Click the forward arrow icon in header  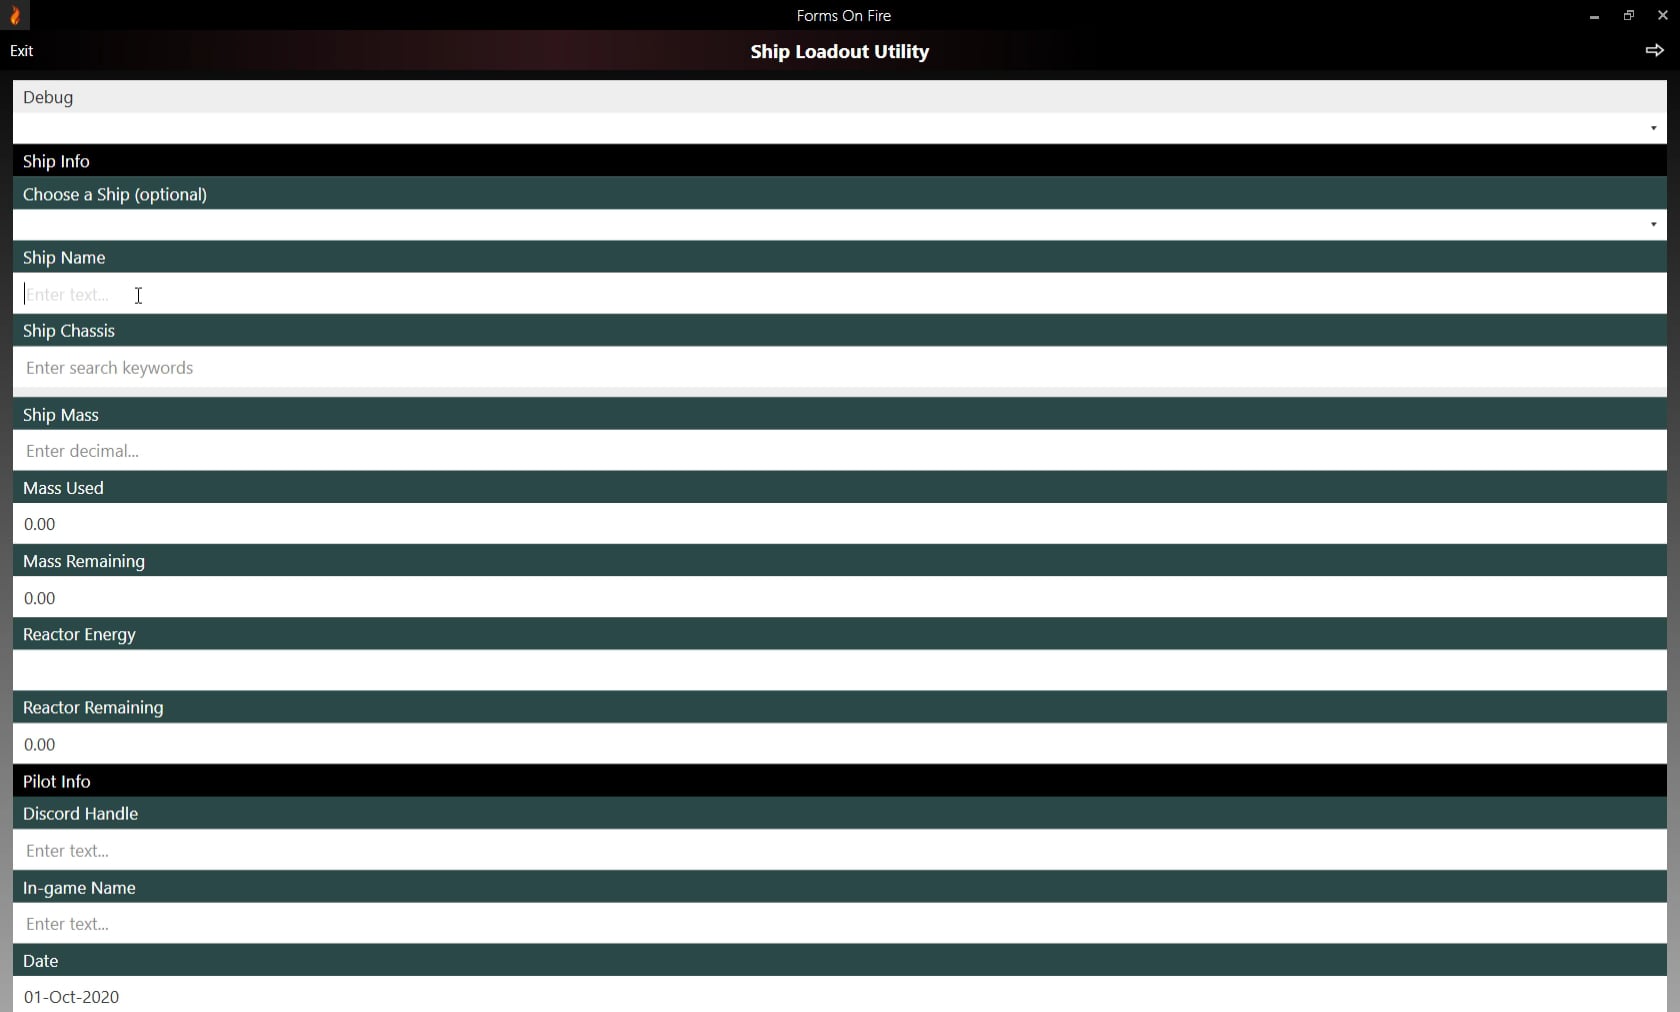click(1654, 50)
